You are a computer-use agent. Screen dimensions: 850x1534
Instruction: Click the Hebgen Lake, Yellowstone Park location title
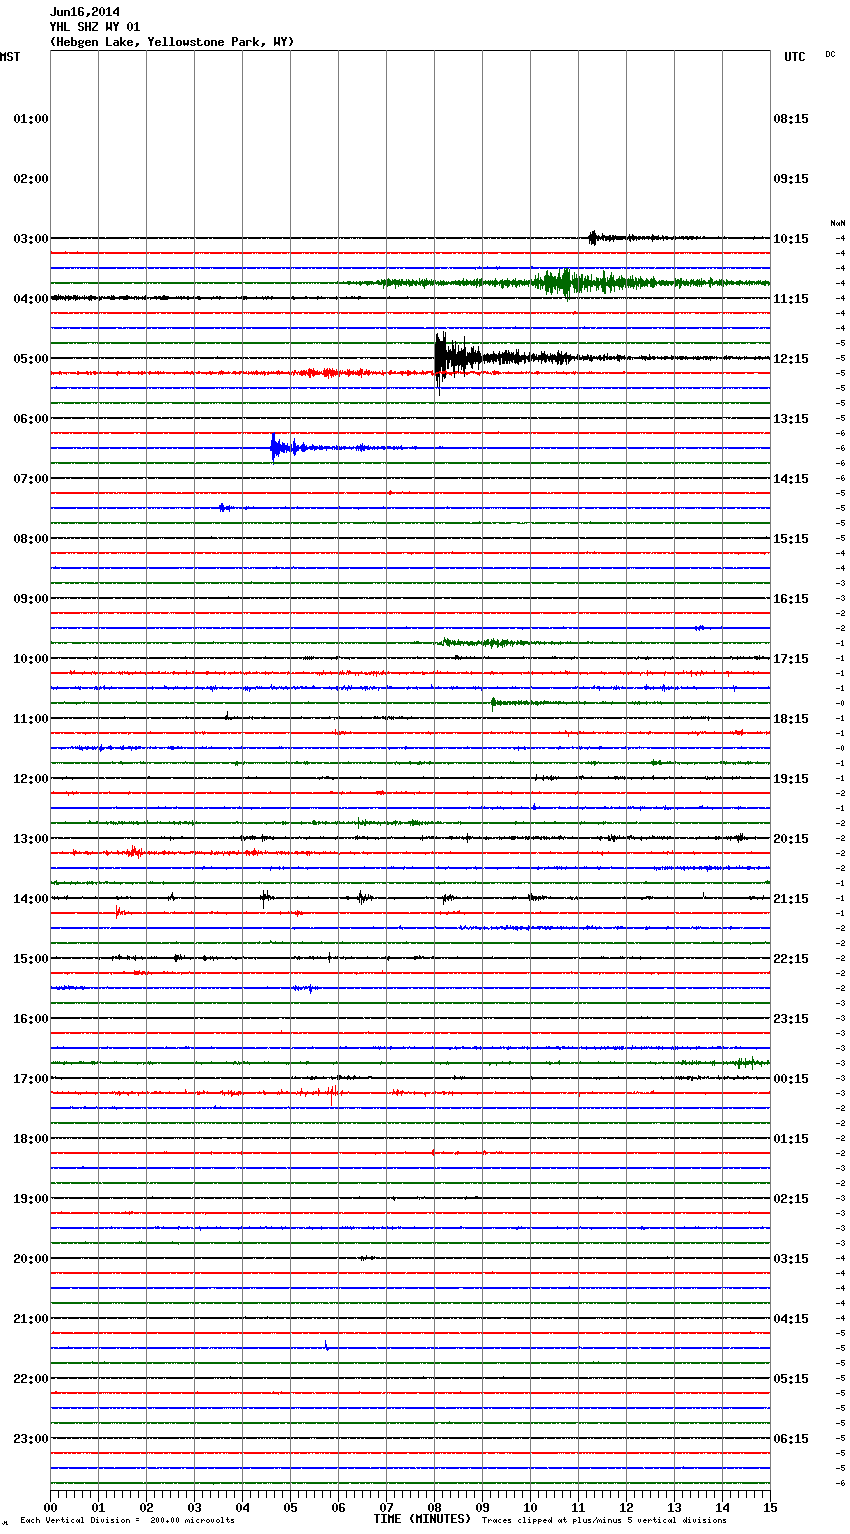coord(172,42)
